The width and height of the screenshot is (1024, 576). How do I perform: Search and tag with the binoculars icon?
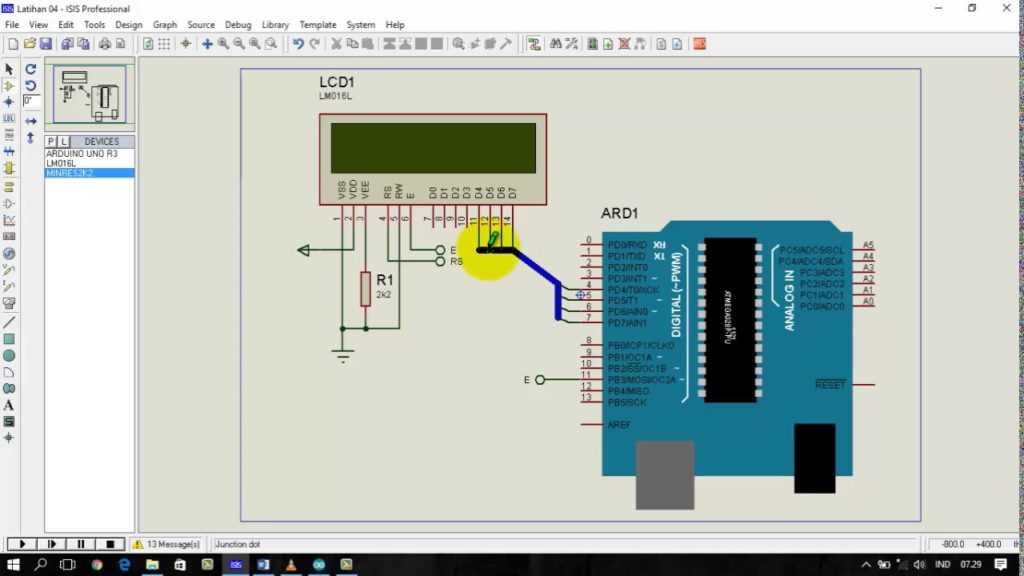click(x=556, y=44)
